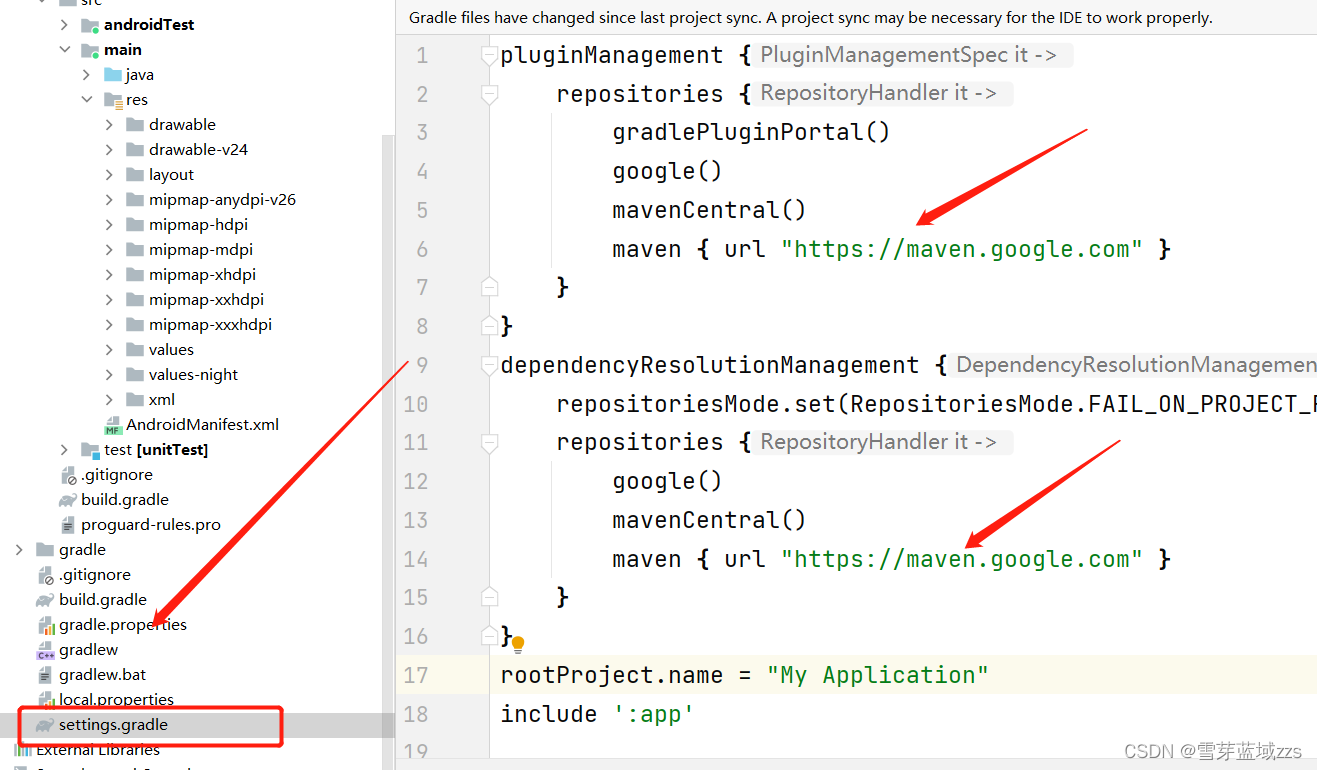Click the drawable folder icon
Screen dimensions: 1317x770
tap(135, 124)
